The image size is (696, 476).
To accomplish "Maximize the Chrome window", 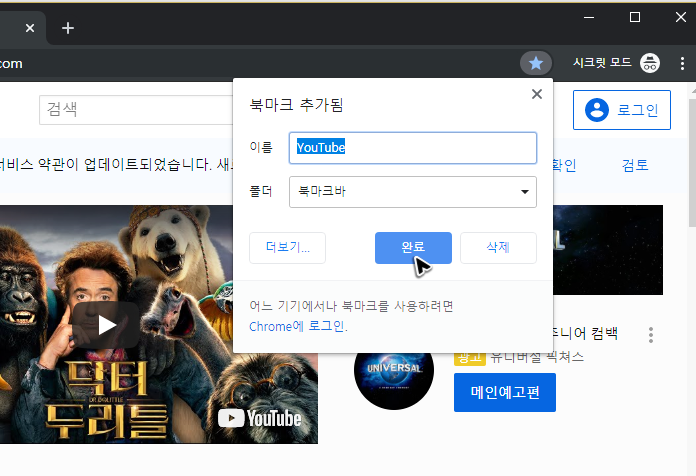I will click(x=635, y=17).
